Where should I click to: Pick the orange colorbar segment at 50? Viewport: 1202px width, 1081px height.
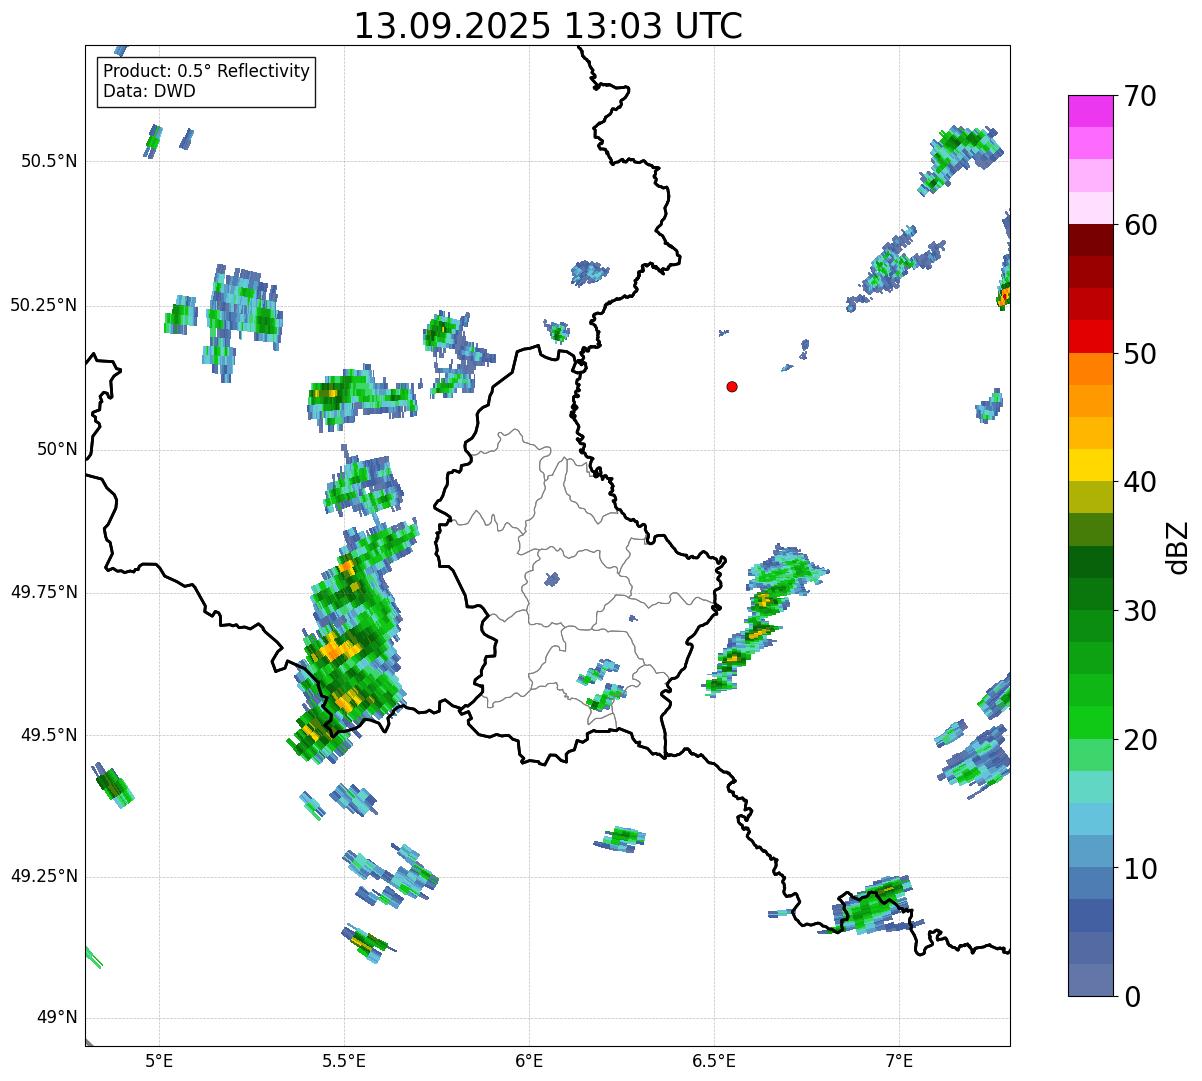[1091, 368]
